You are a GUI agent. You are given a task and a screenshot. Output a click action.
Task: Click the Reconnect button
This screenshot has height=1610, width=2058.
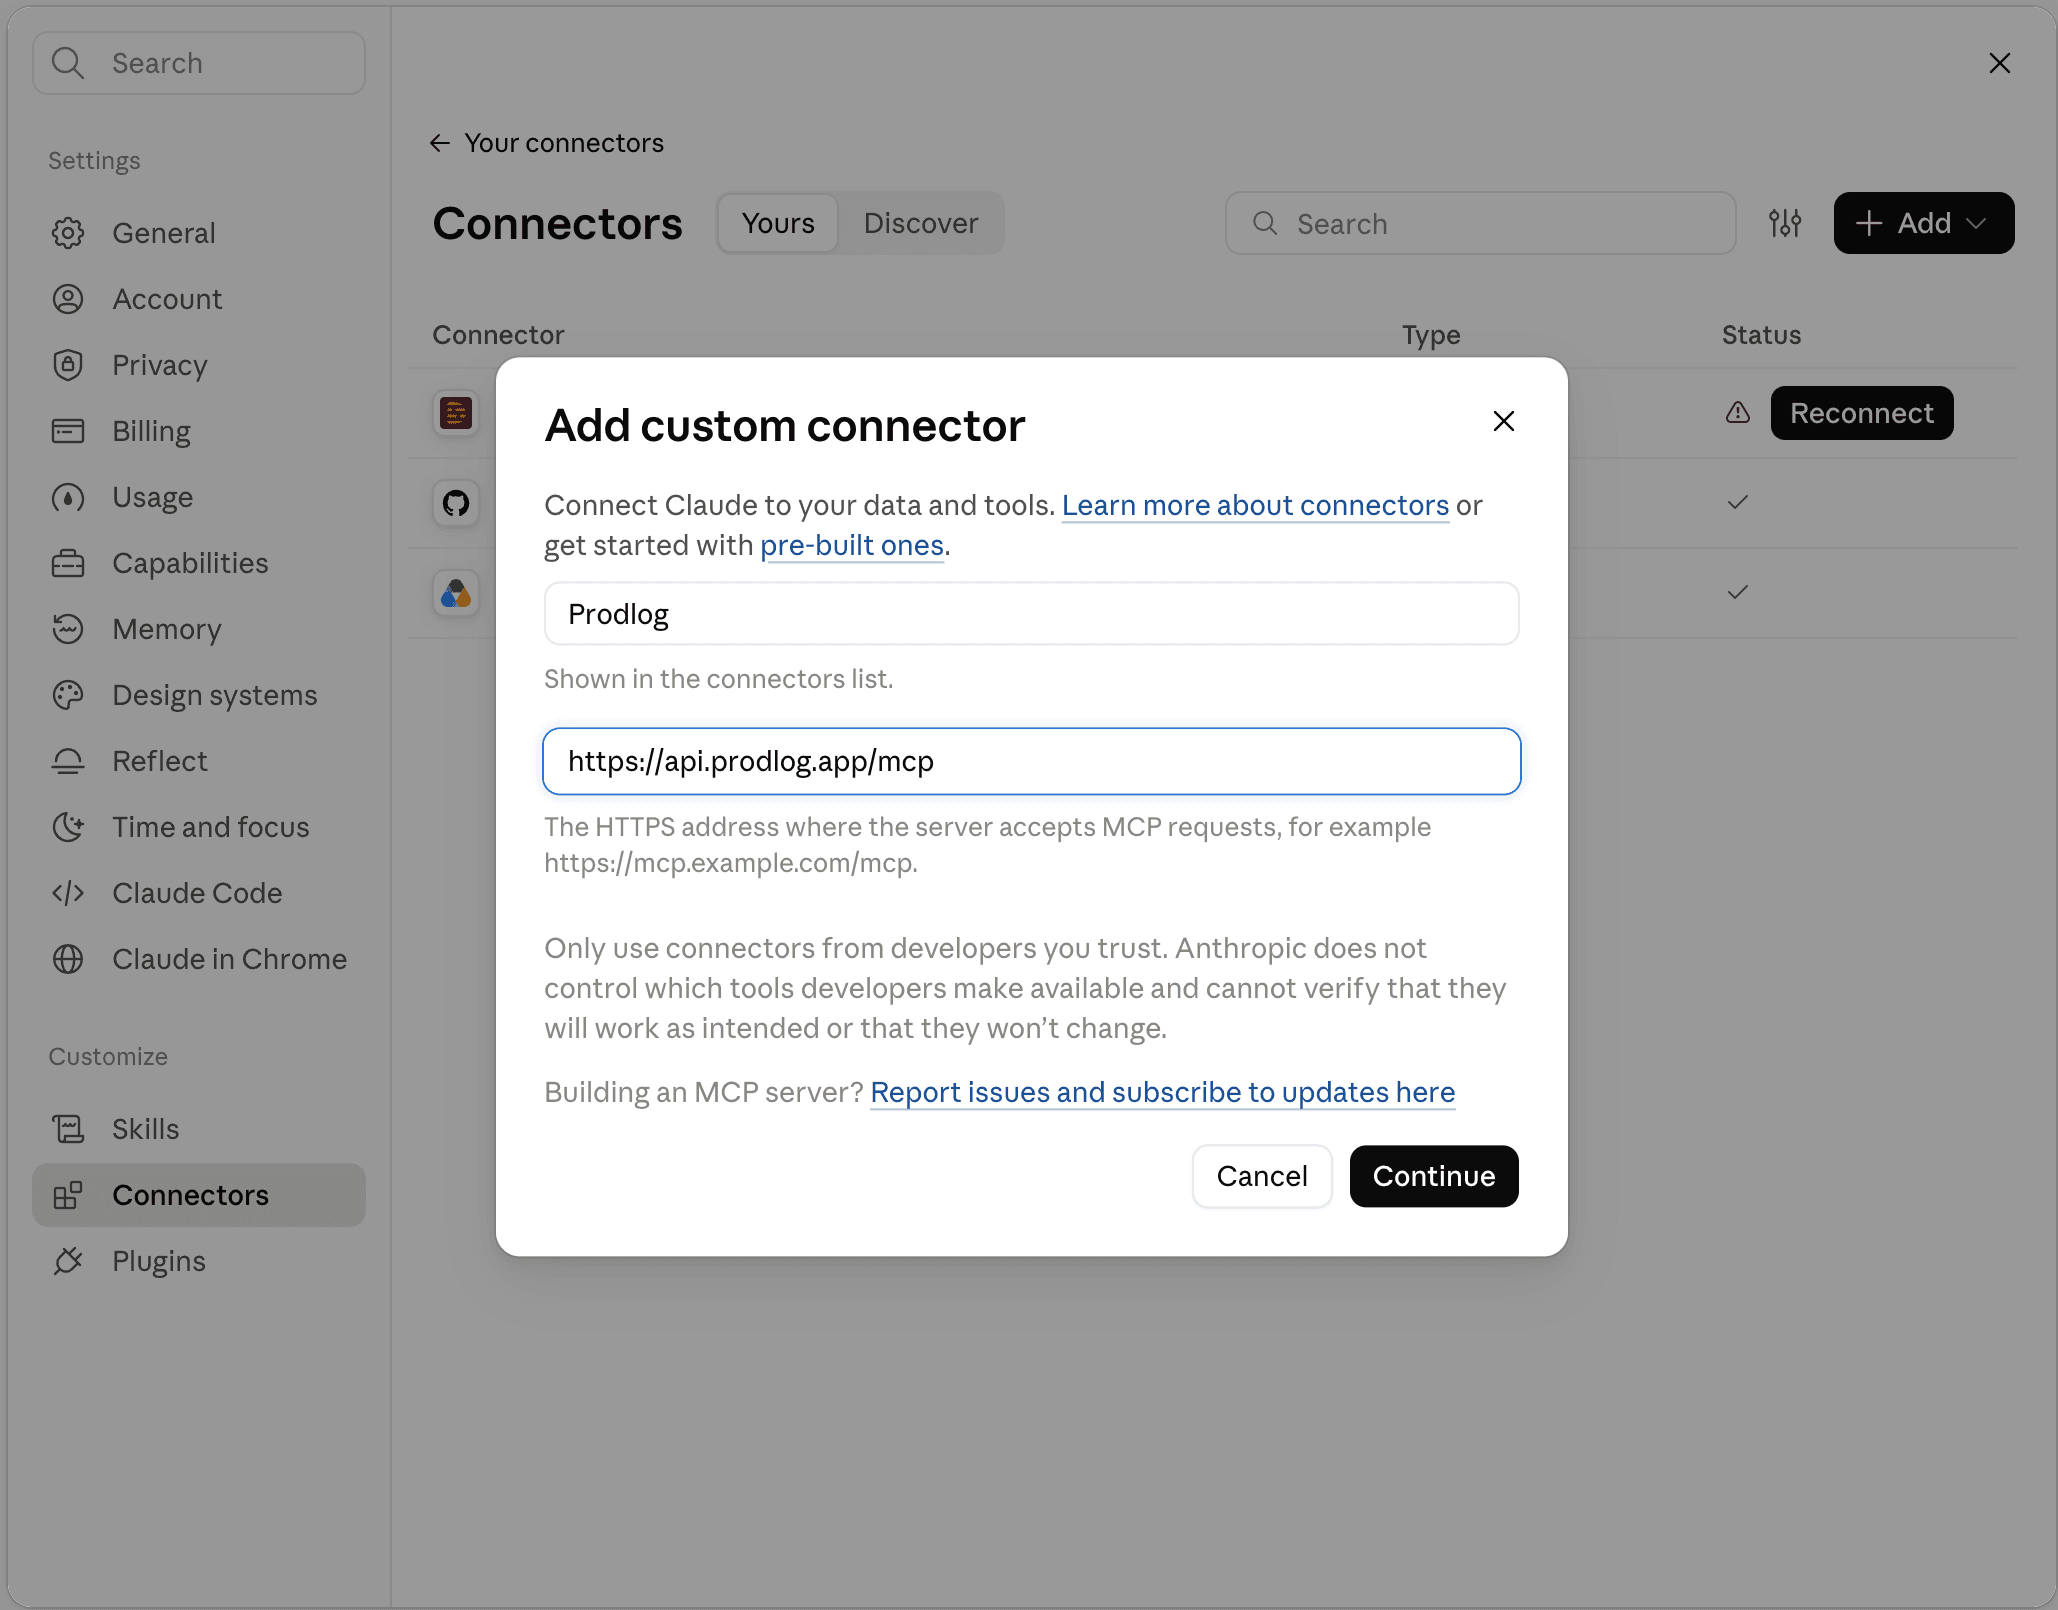[1862, 413]
